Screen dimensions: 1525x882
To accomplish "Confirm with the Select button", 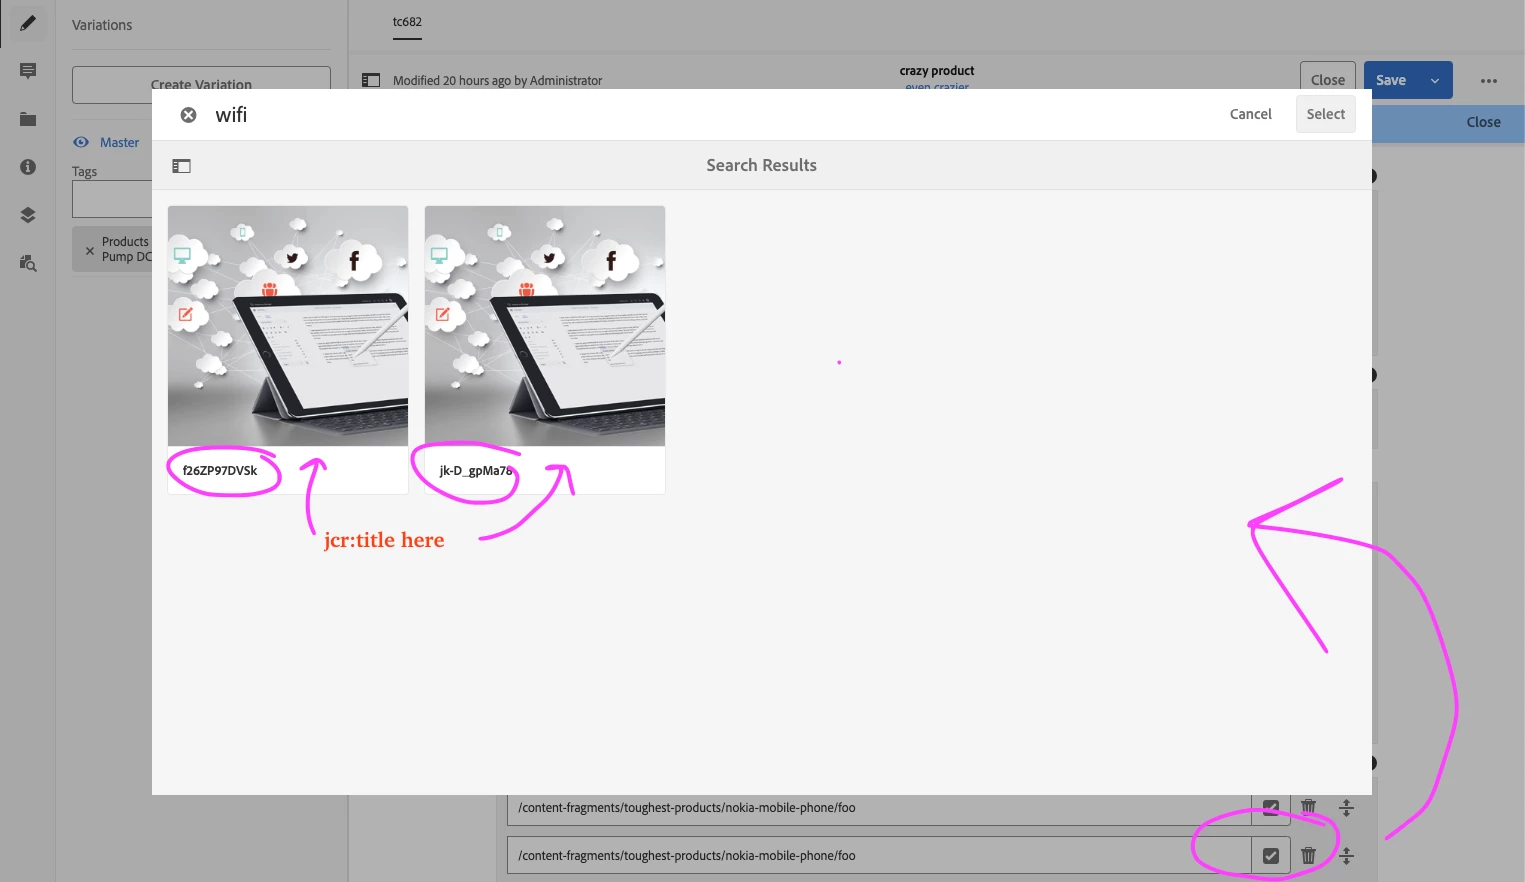I will [1326, 114].
